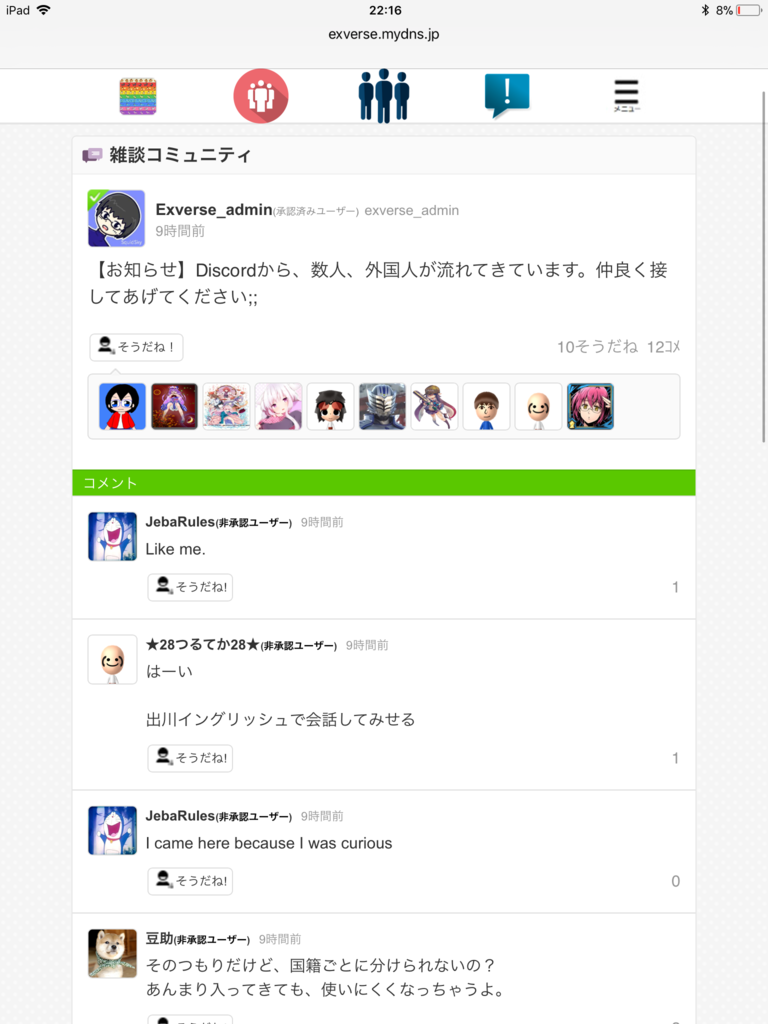Toggle そうだね! on the 'Like me.' comment
This screenshot has height=1024, width=768.
pos(190,587)
